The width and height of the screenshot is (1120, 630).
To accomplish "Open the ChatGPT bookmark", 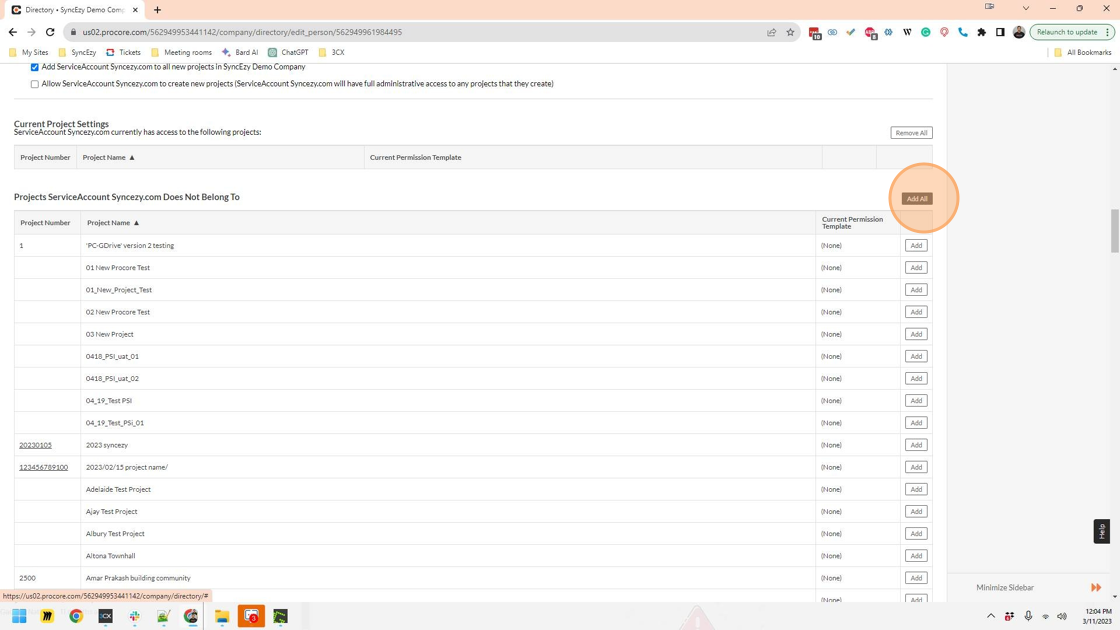I will pos(288,52).
